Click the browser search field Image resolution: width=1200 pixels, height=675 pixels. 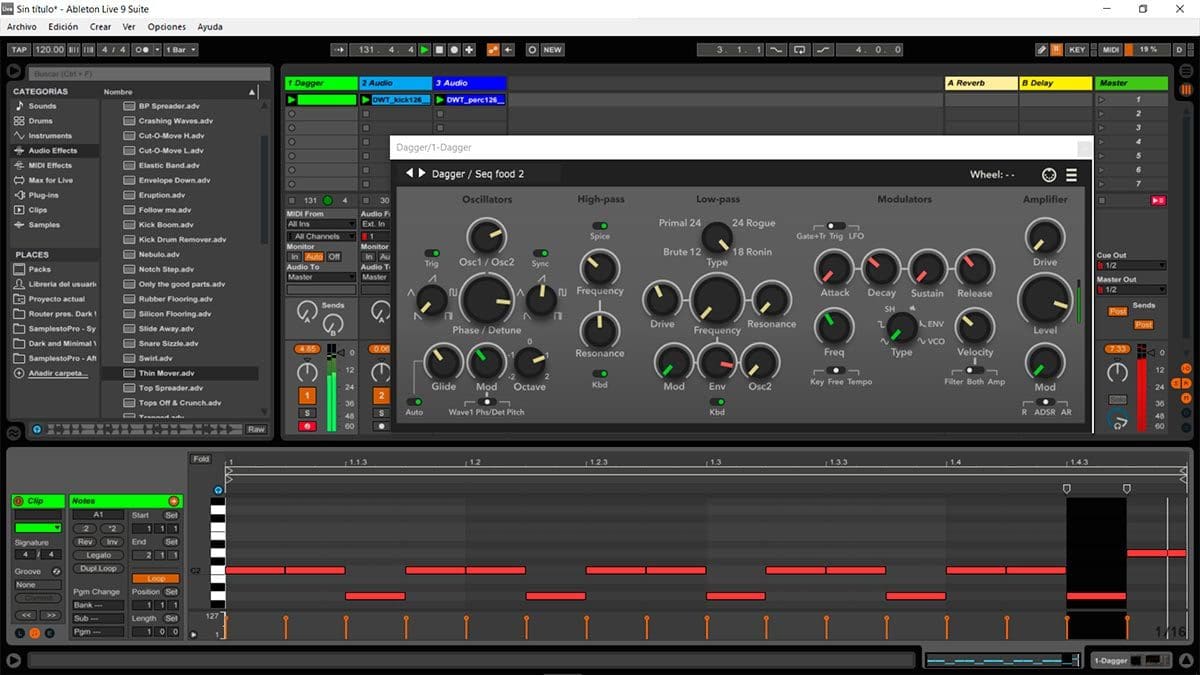(x=148, y=74)
